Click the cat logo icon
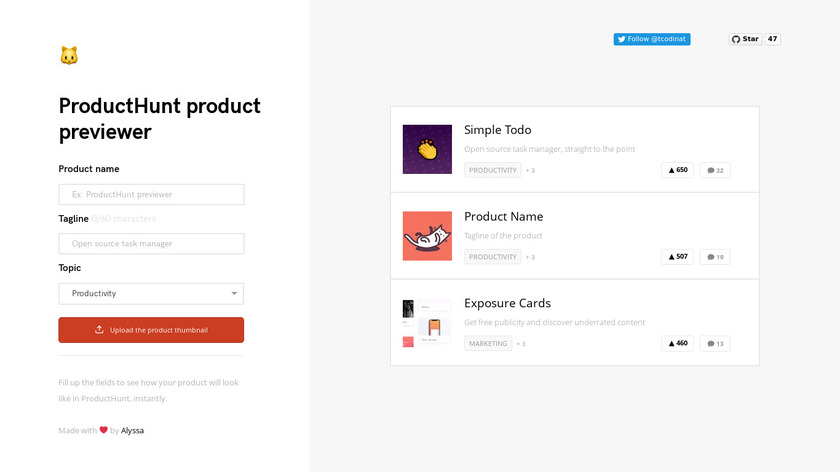This screenshot has height=472, width=840. pyautogui.click(x=69, y=56)
